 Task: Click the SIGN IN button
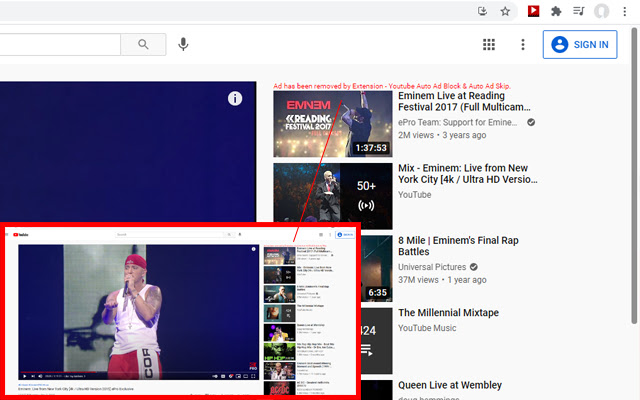(x=580, y=44)
